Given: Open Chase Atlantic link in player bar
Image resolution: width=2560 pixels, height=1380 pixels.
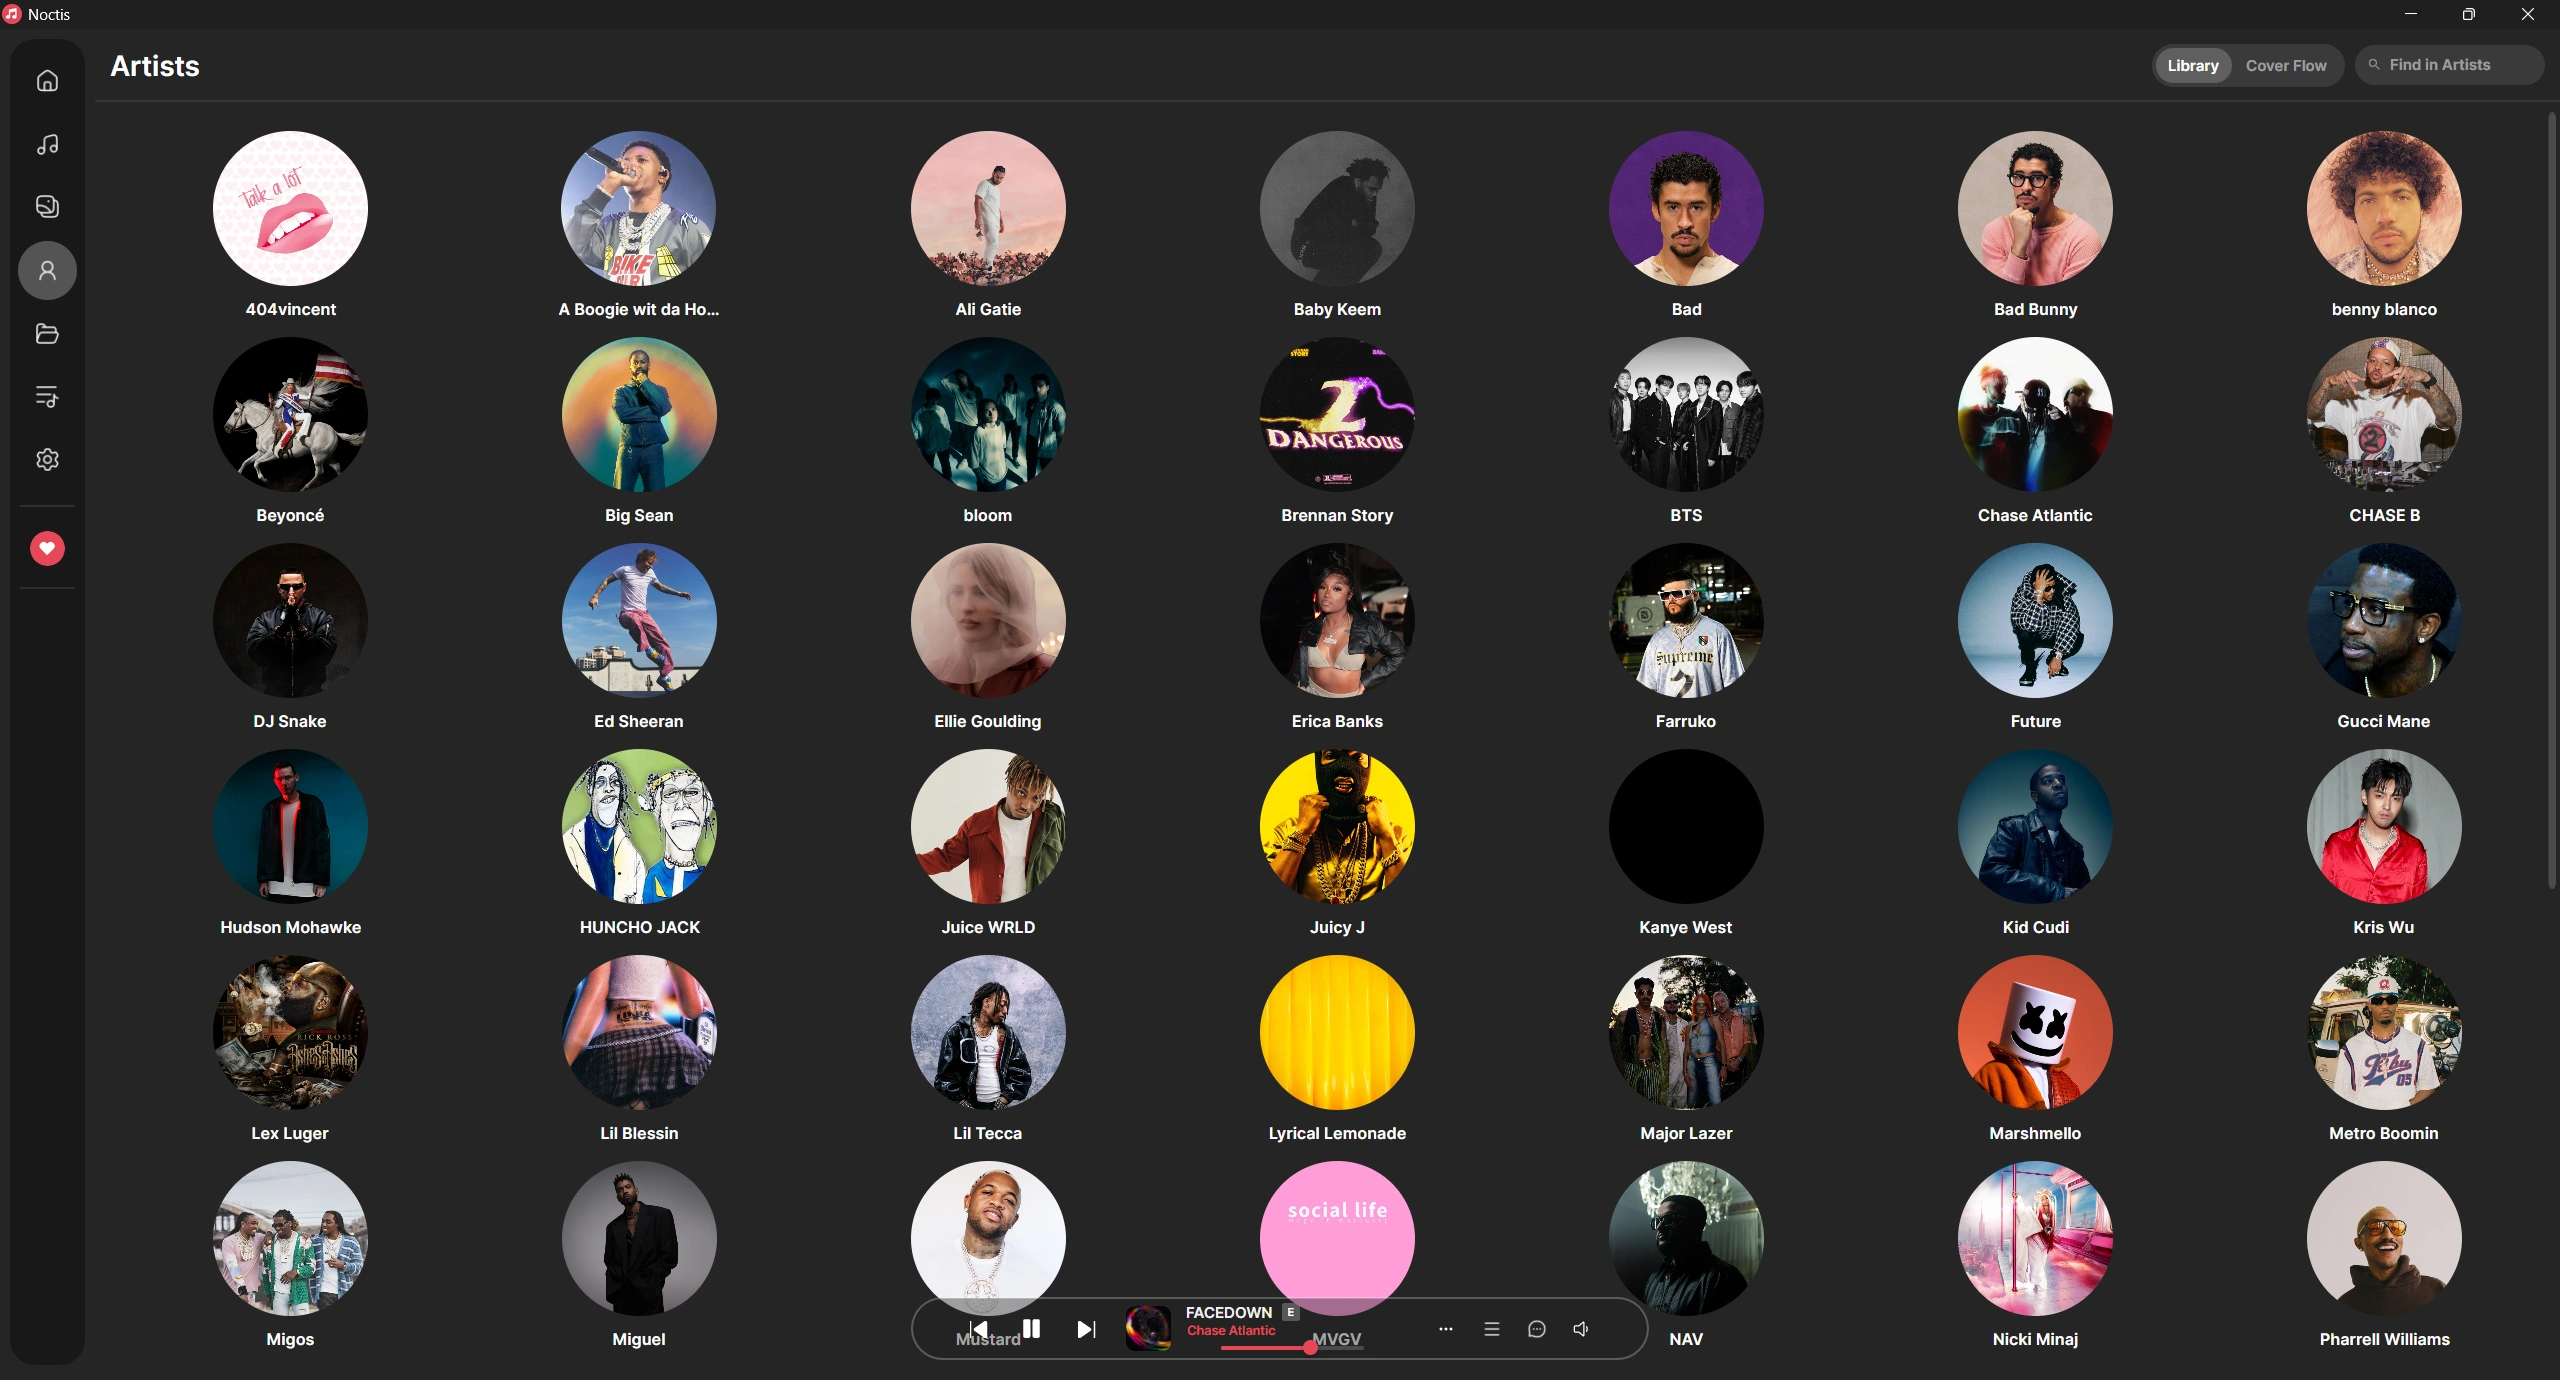Looking at the screenshot, I should point(1231,1331).
